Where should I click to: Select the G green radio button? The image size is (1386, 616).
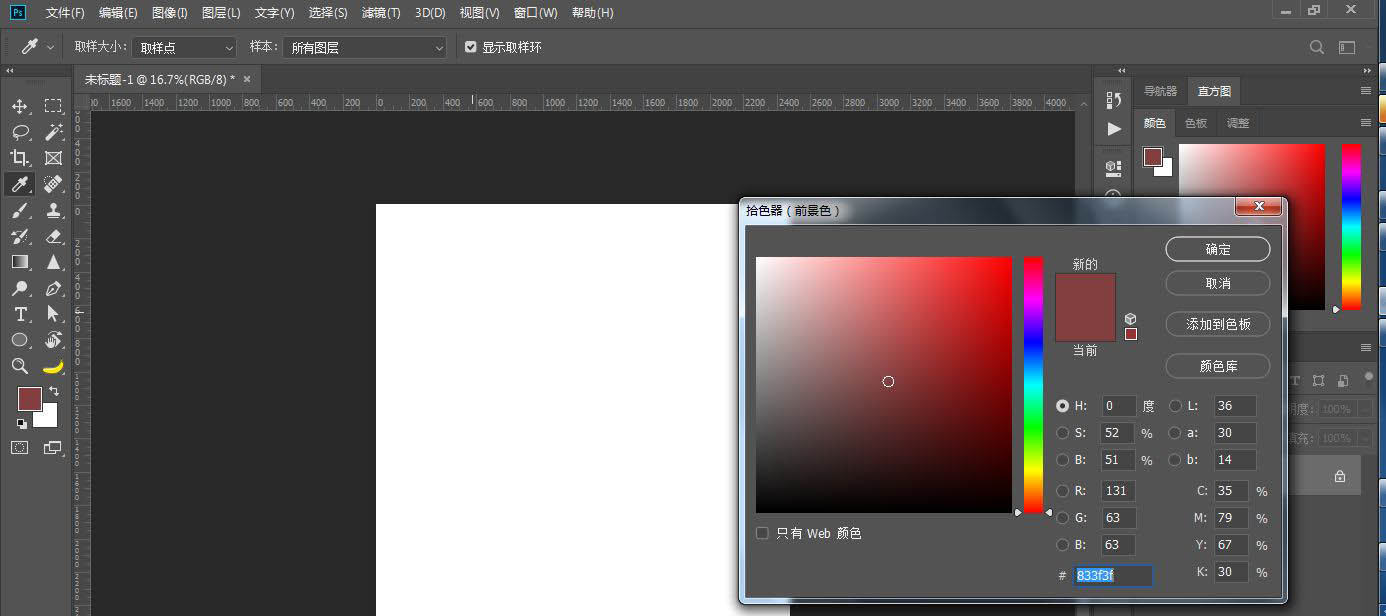(x=1062, y=518)
